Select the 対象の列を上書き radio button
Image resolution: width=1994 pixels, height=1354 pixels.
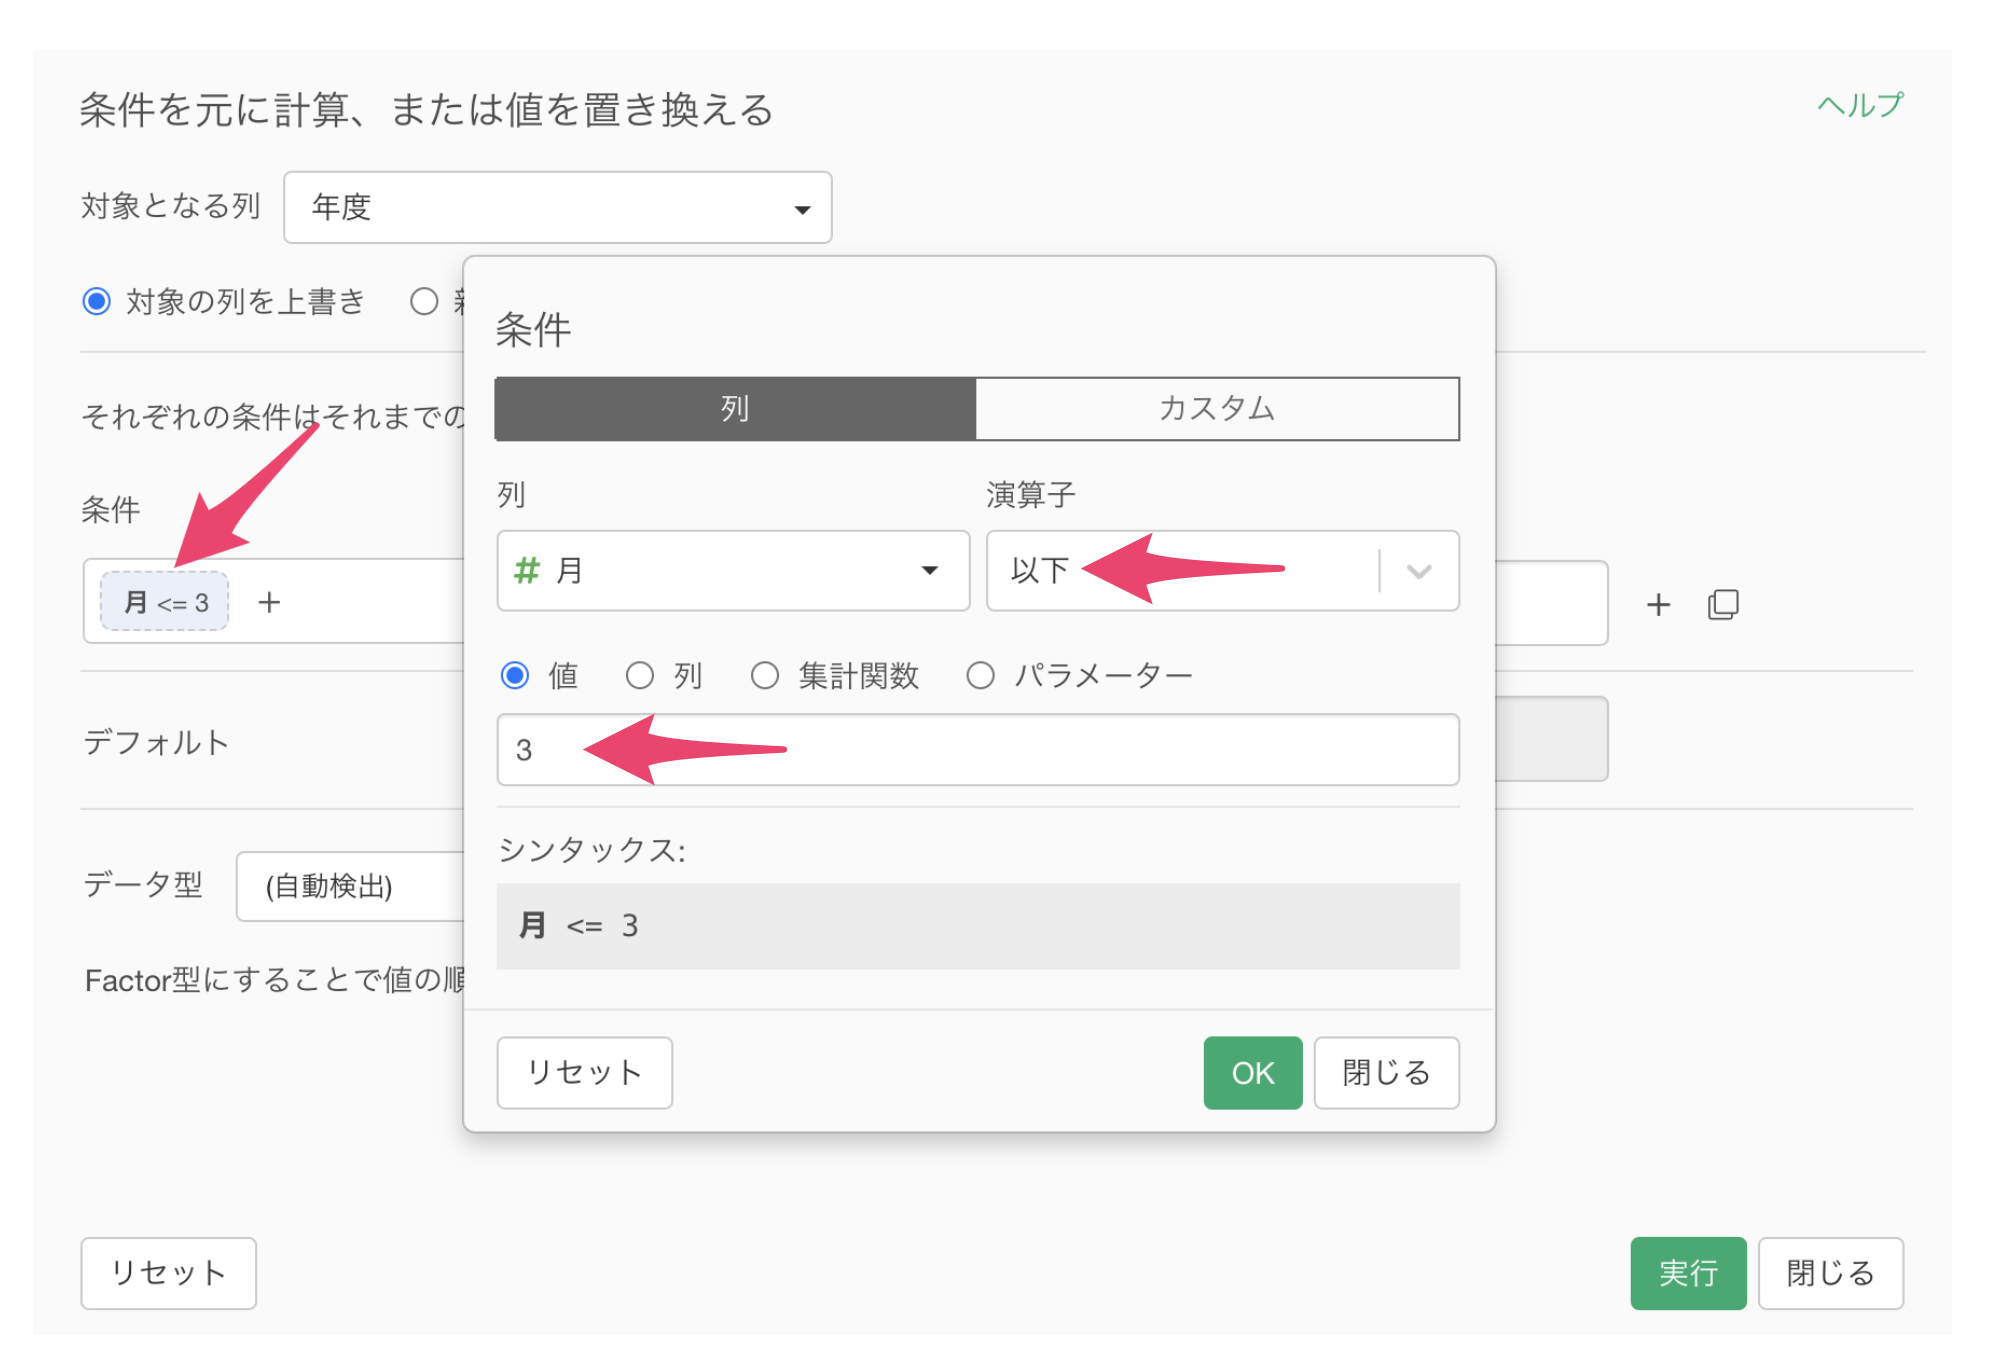click(x=97, y=301)
